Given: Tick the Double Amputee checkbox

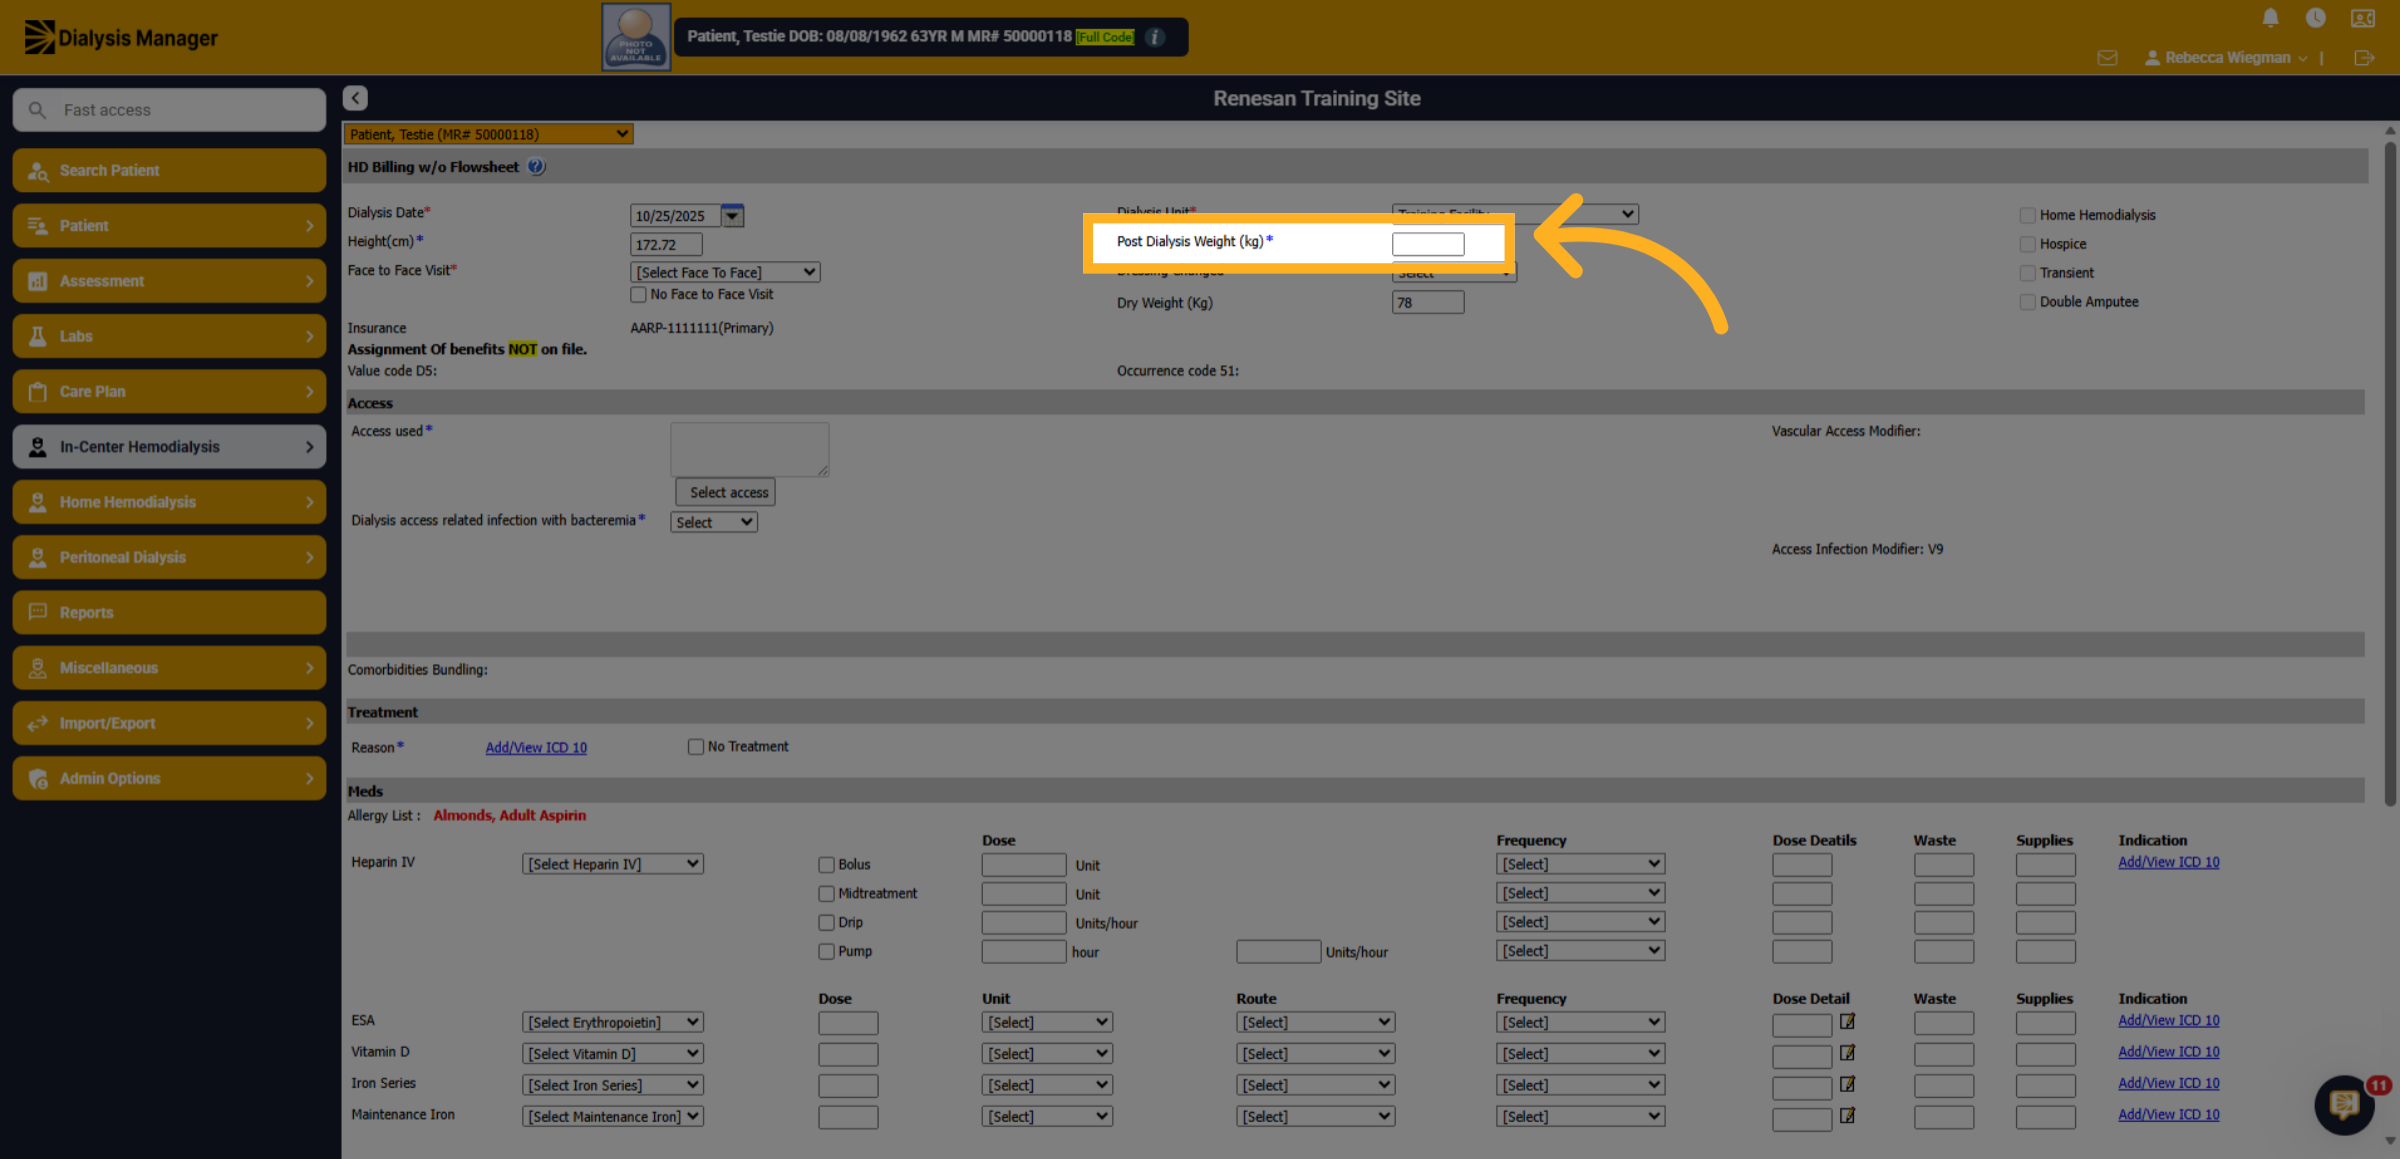Looking at the screenshot, I should 2027,302.
